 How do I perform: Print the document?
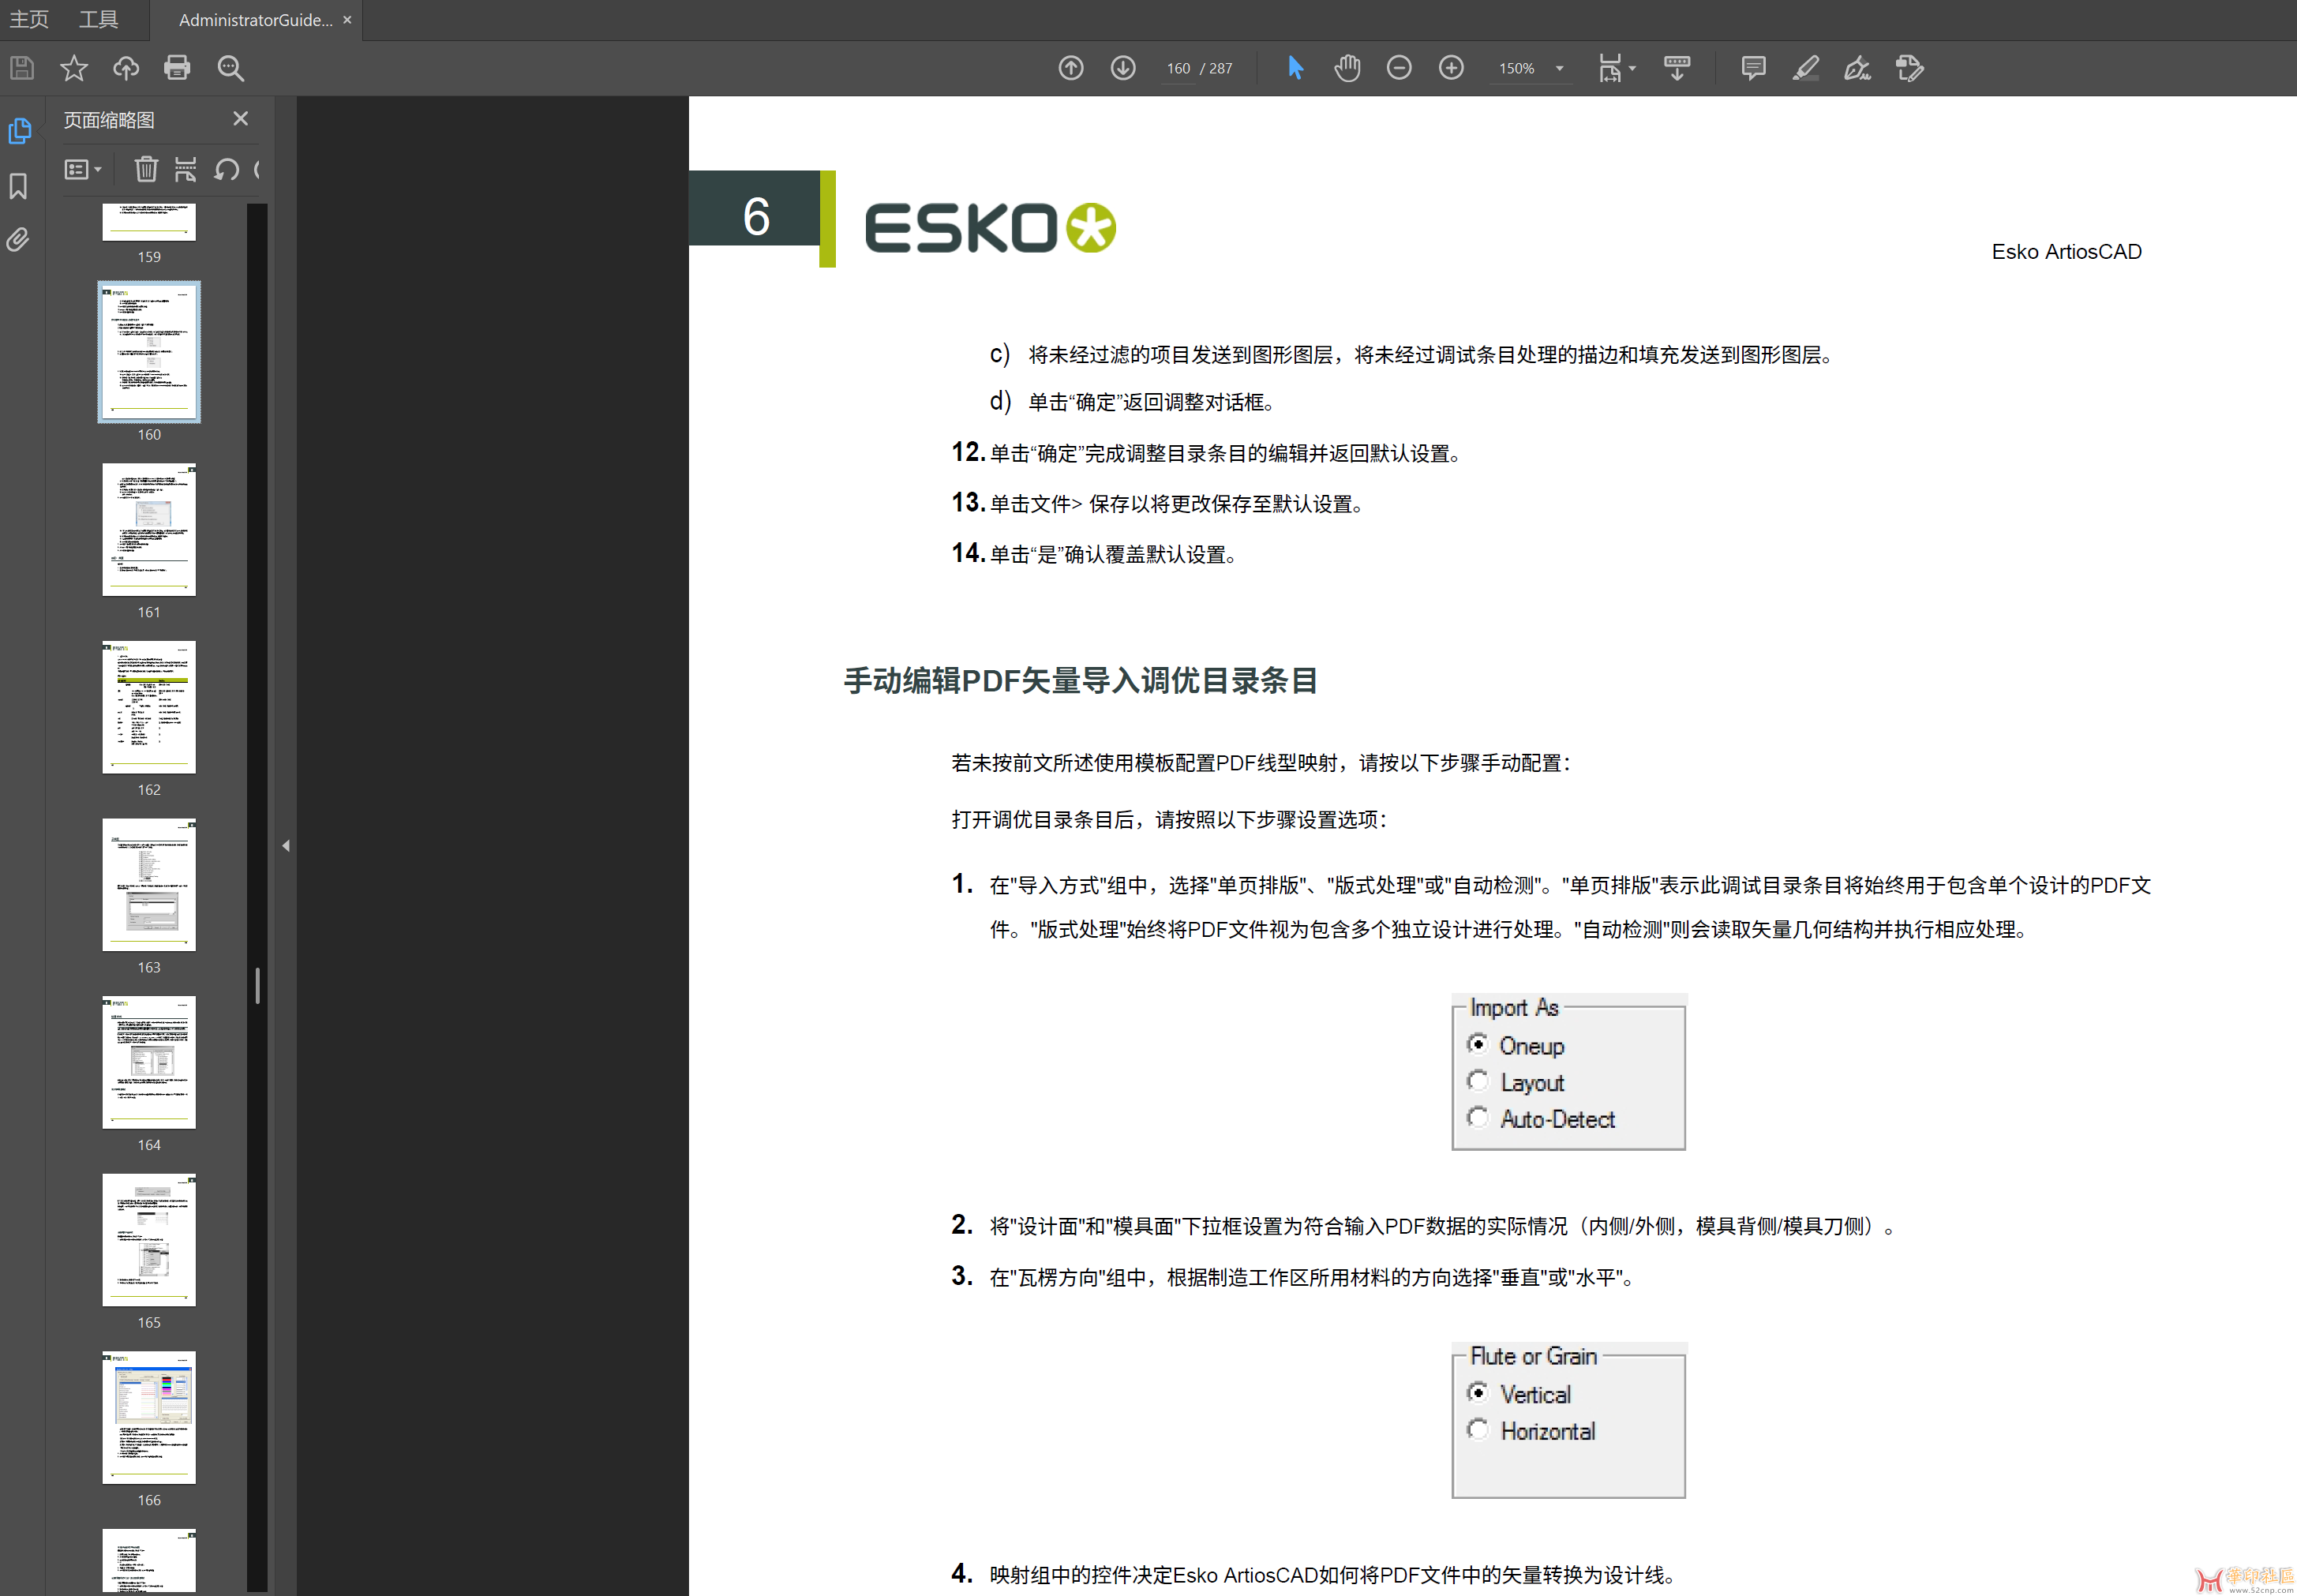[178, 68]
